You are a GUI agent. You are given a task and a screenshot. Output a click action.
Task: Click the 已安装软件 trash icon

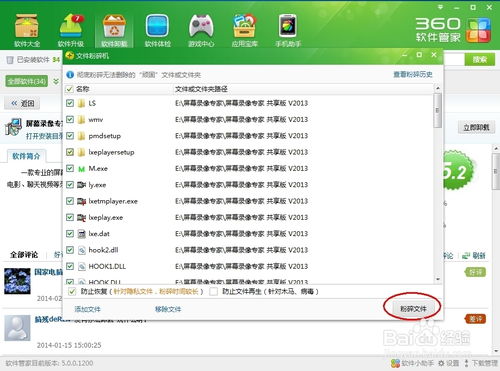coord(10,60)
